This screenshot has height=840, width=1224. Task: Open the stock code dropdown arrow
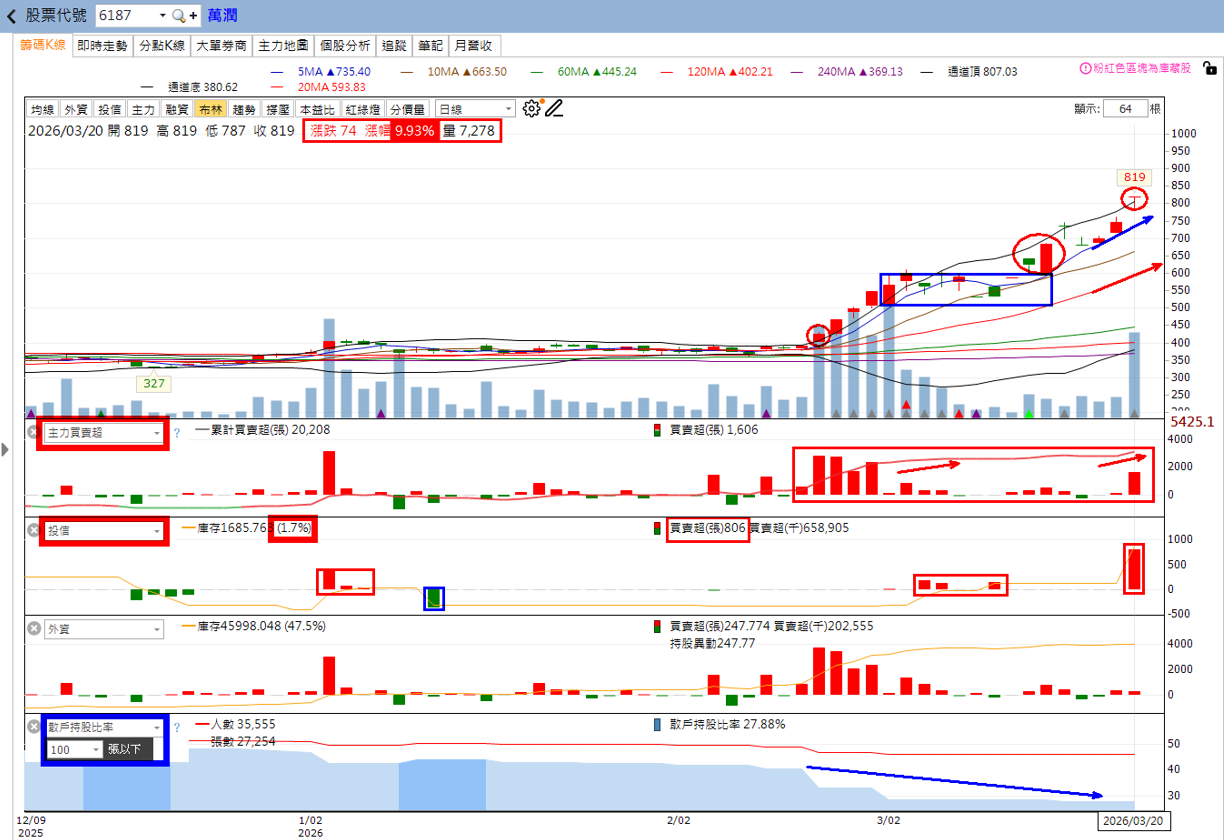(163, 16)
